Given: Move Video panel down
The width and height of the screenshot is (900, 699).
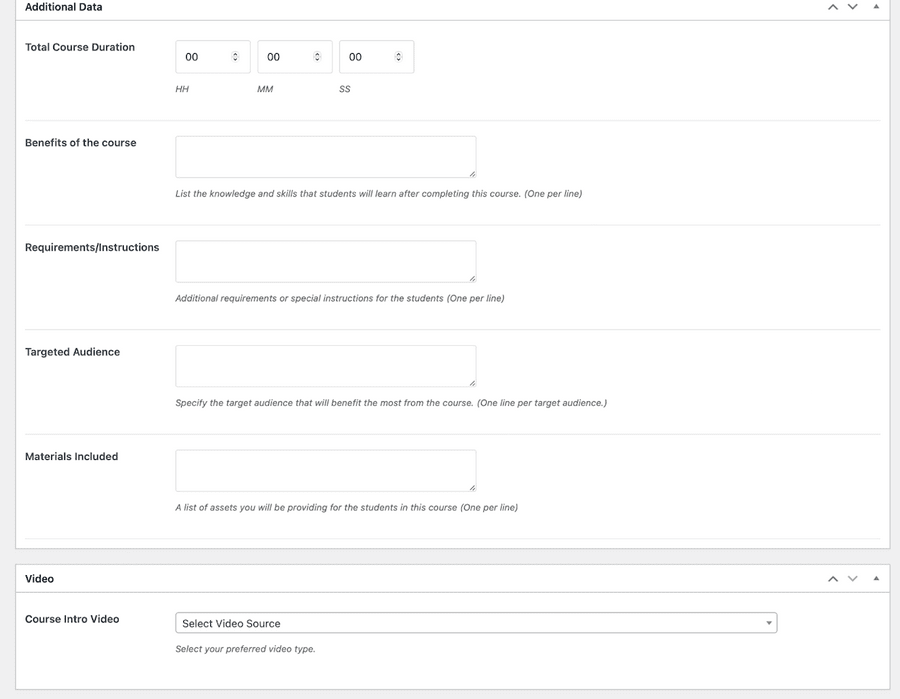Looking at the screenshot, I should coord(853,579).
